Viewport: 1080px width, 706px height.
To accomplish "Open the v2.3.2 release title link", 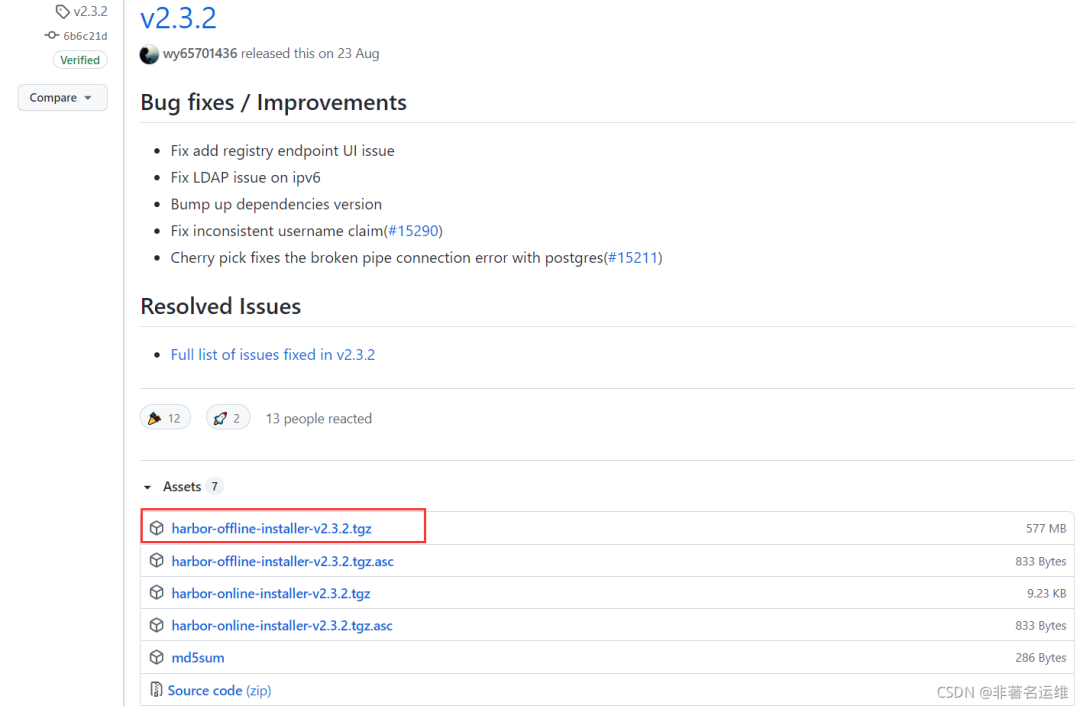I will pos(178,18).
